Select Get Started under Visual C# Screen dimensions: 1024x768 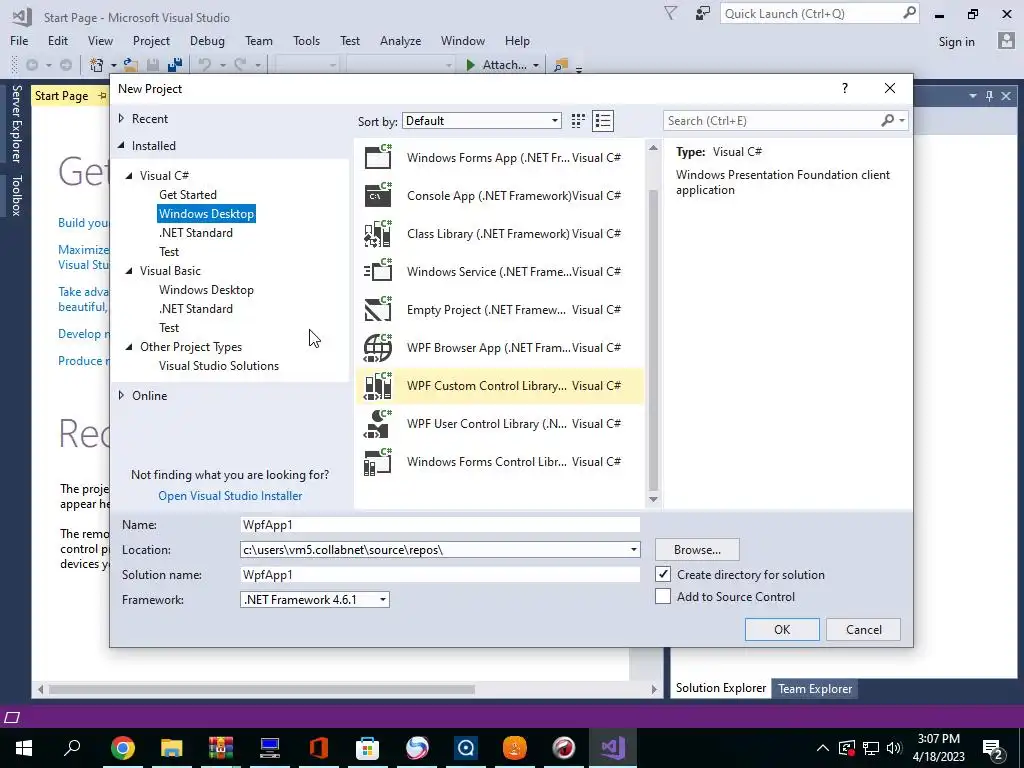188,195
